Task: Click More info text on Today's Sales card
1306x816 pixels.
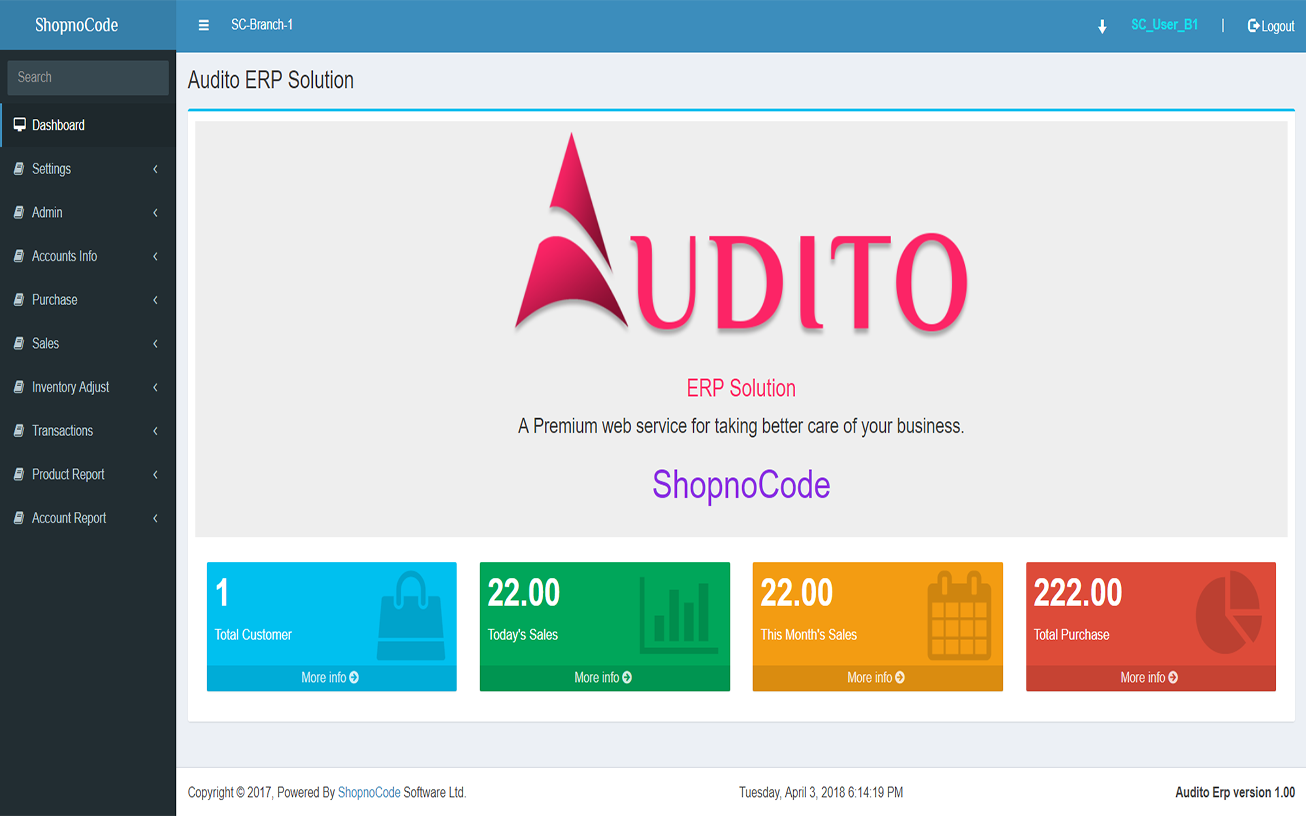Action: click(596, 678)
